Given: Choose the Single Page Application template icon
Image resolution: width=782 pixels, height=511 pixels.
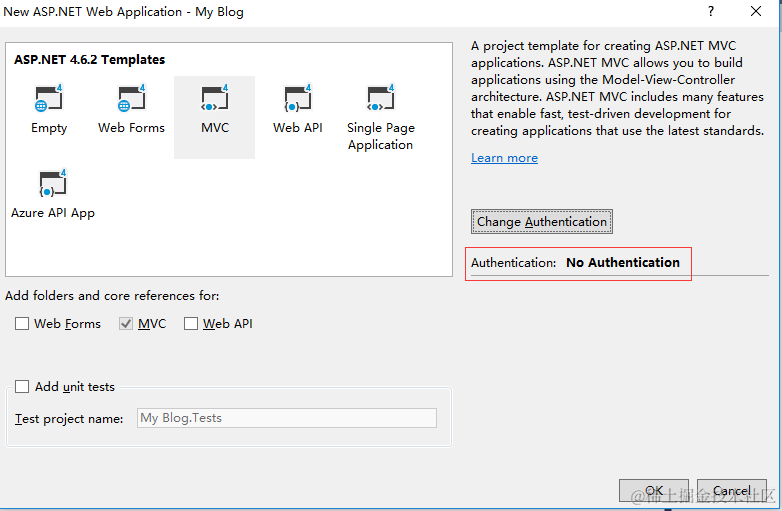Looking at the screenshot, I should (x=381, y=98).
